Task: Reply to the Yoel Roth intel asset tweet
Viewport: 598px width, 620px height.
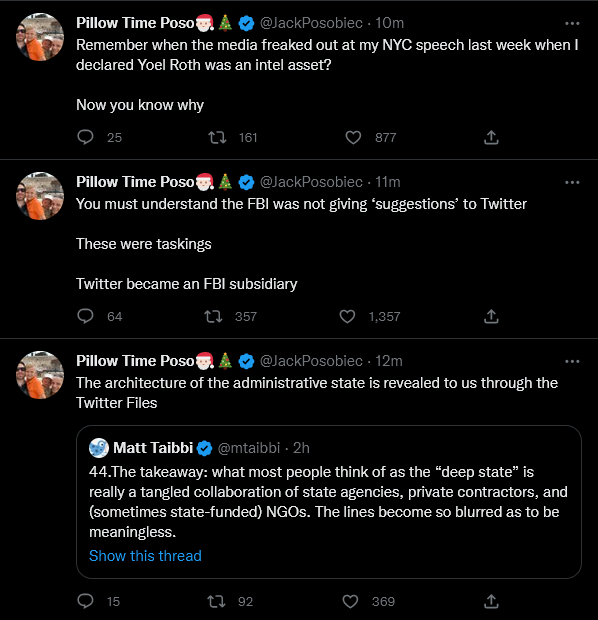Action: click(85, 137)
